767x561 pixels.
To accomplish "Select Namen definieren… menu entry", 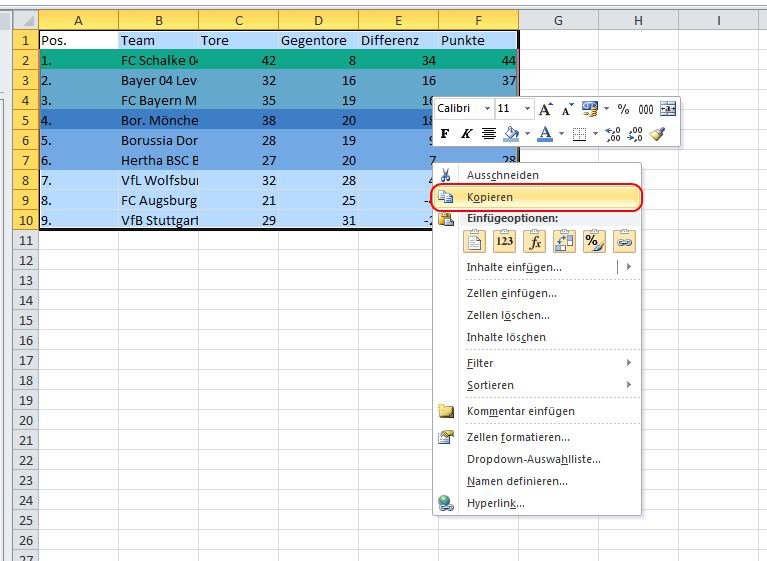I will (x=537, y=481).
